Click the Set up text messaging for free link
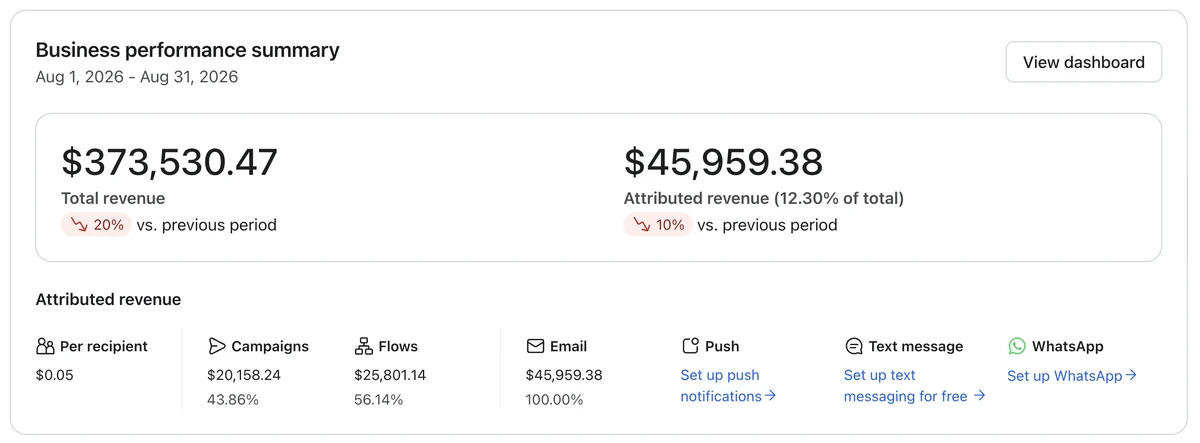Image resolution: width=1200 pixels, height=443 pixels. click(x=914, y=386)
